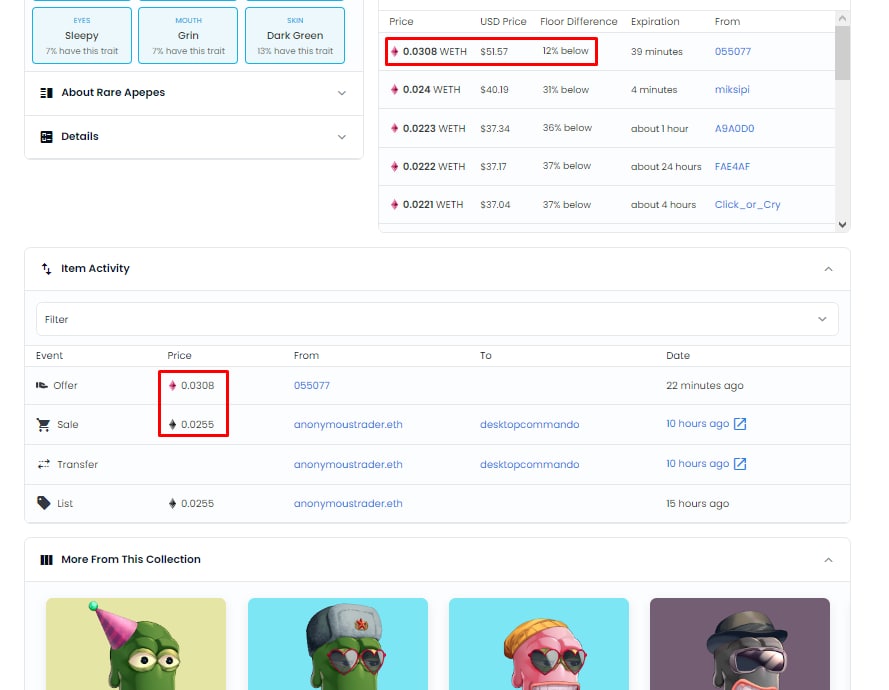Open the pink Apepe with beanie thumbnail
Screen dimensions: 889x690
pos(539,644)
